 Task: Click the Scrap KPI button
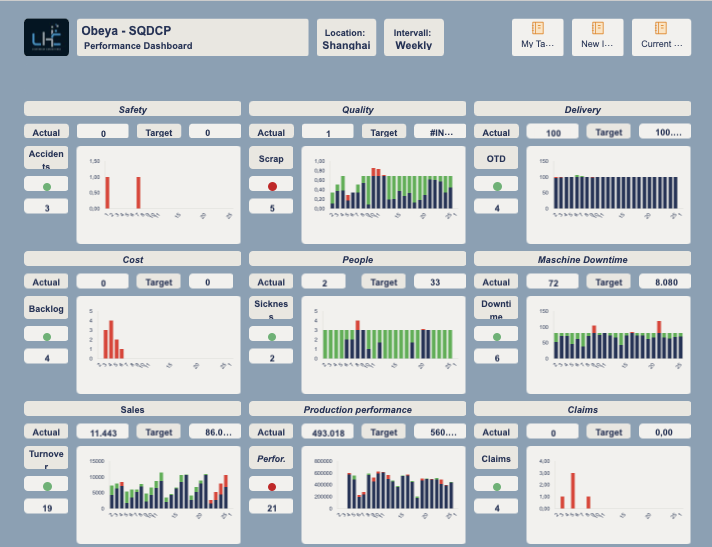(x=271, y=158)
